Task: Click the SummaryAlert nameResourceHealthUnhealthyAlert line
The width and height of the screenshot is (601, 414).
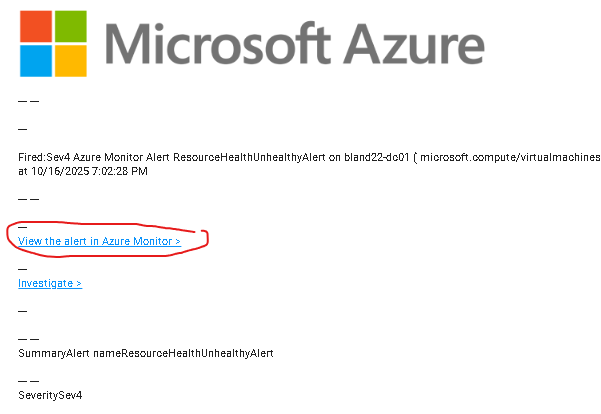Action: 146,353
